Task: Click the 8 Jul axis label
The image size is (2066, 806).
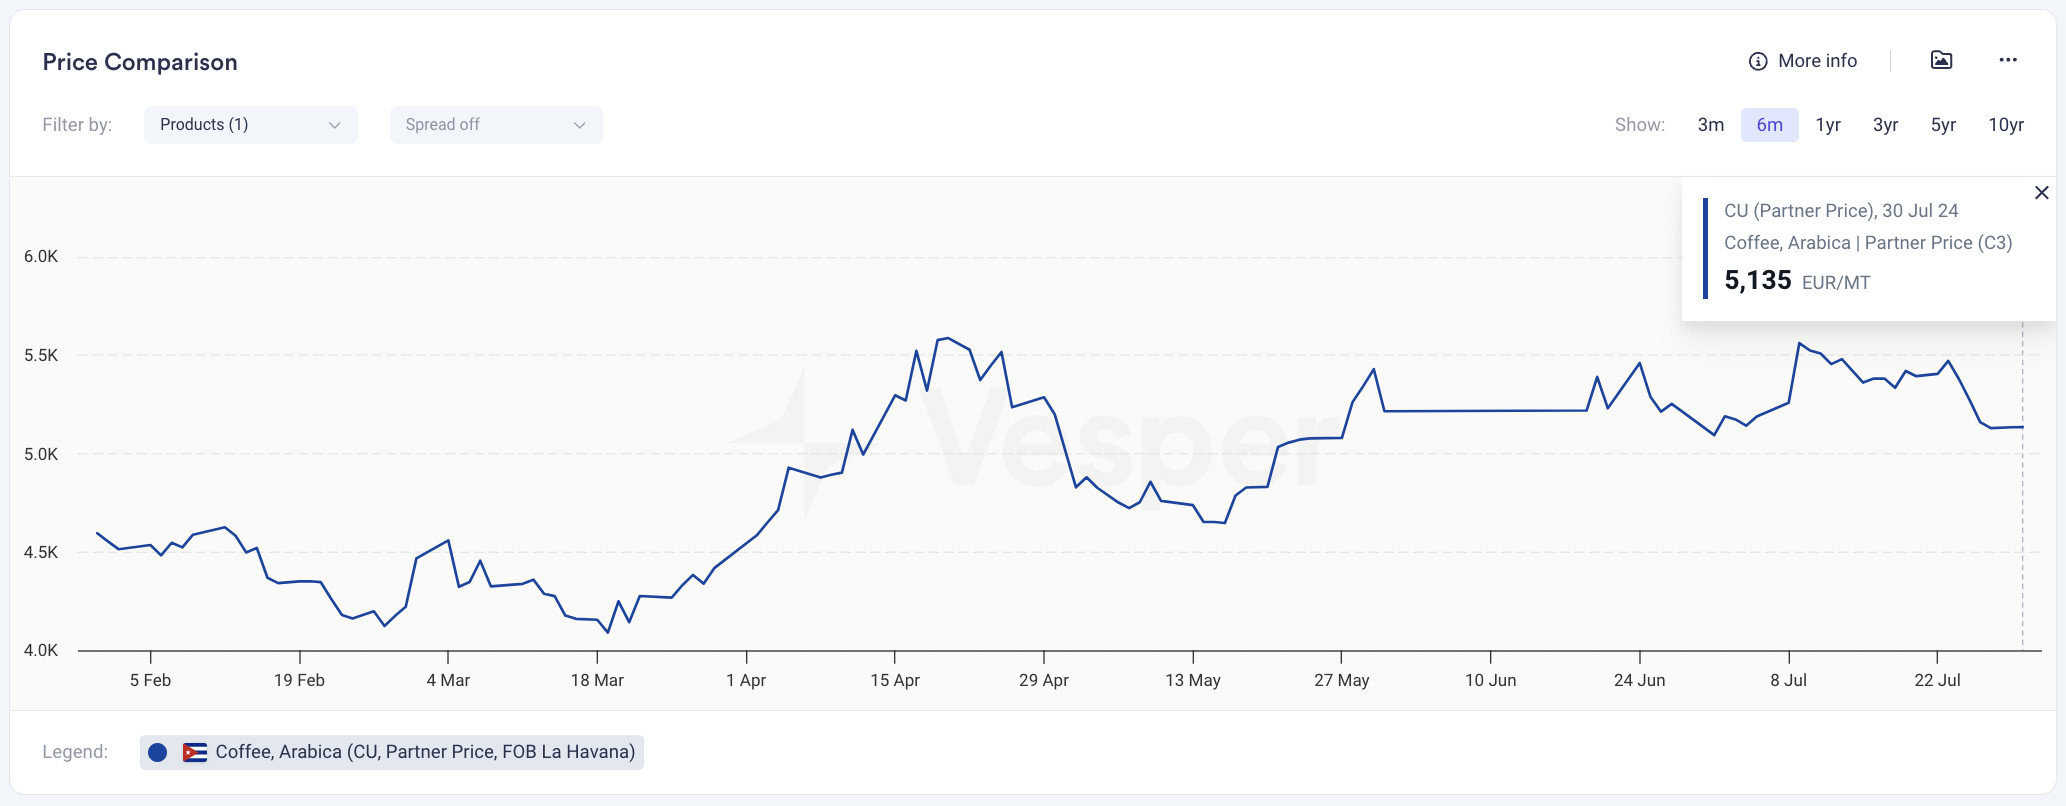Action: click(1788, 680)
